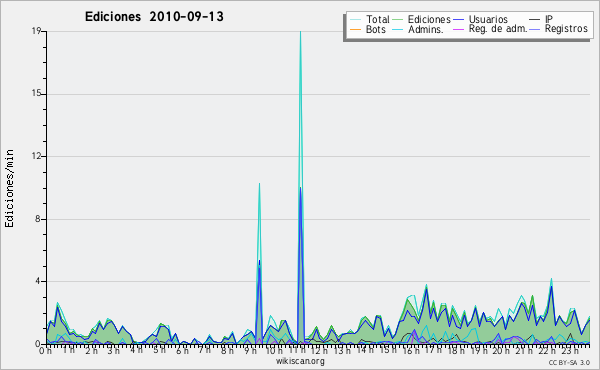This screenshot has width=600, height=370.
Task: Click the 'CC BY-SA 3.0' license text
Action: [569, 362]
